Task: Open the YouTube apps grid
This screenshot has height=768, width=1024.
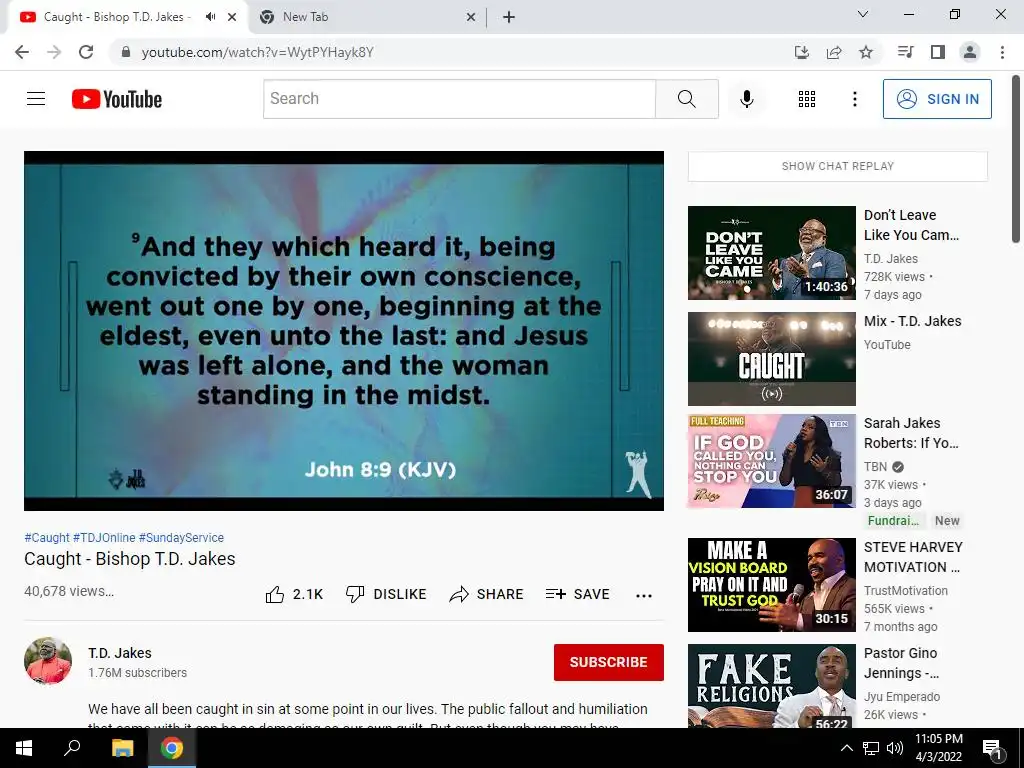Action: 807,99
